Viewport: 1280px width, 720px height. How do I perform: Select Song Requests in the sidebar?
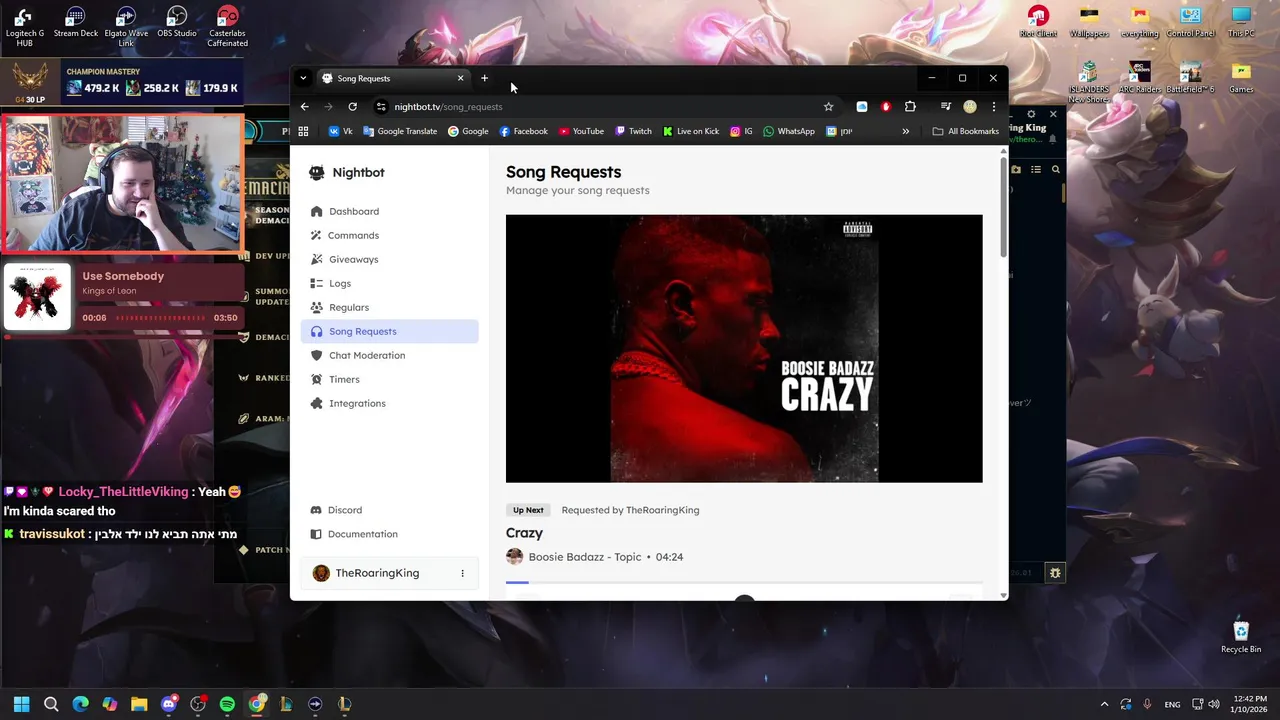389,331
